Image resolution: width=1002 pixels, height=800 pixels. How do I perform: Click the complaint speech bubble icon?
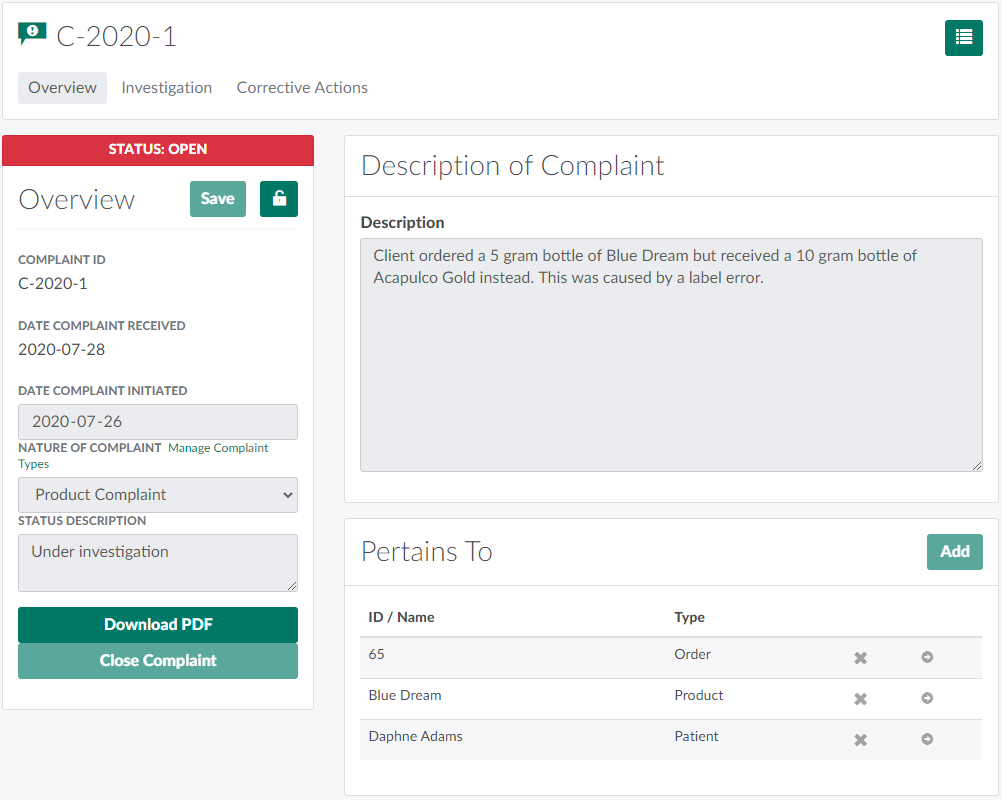coord(32,35)
